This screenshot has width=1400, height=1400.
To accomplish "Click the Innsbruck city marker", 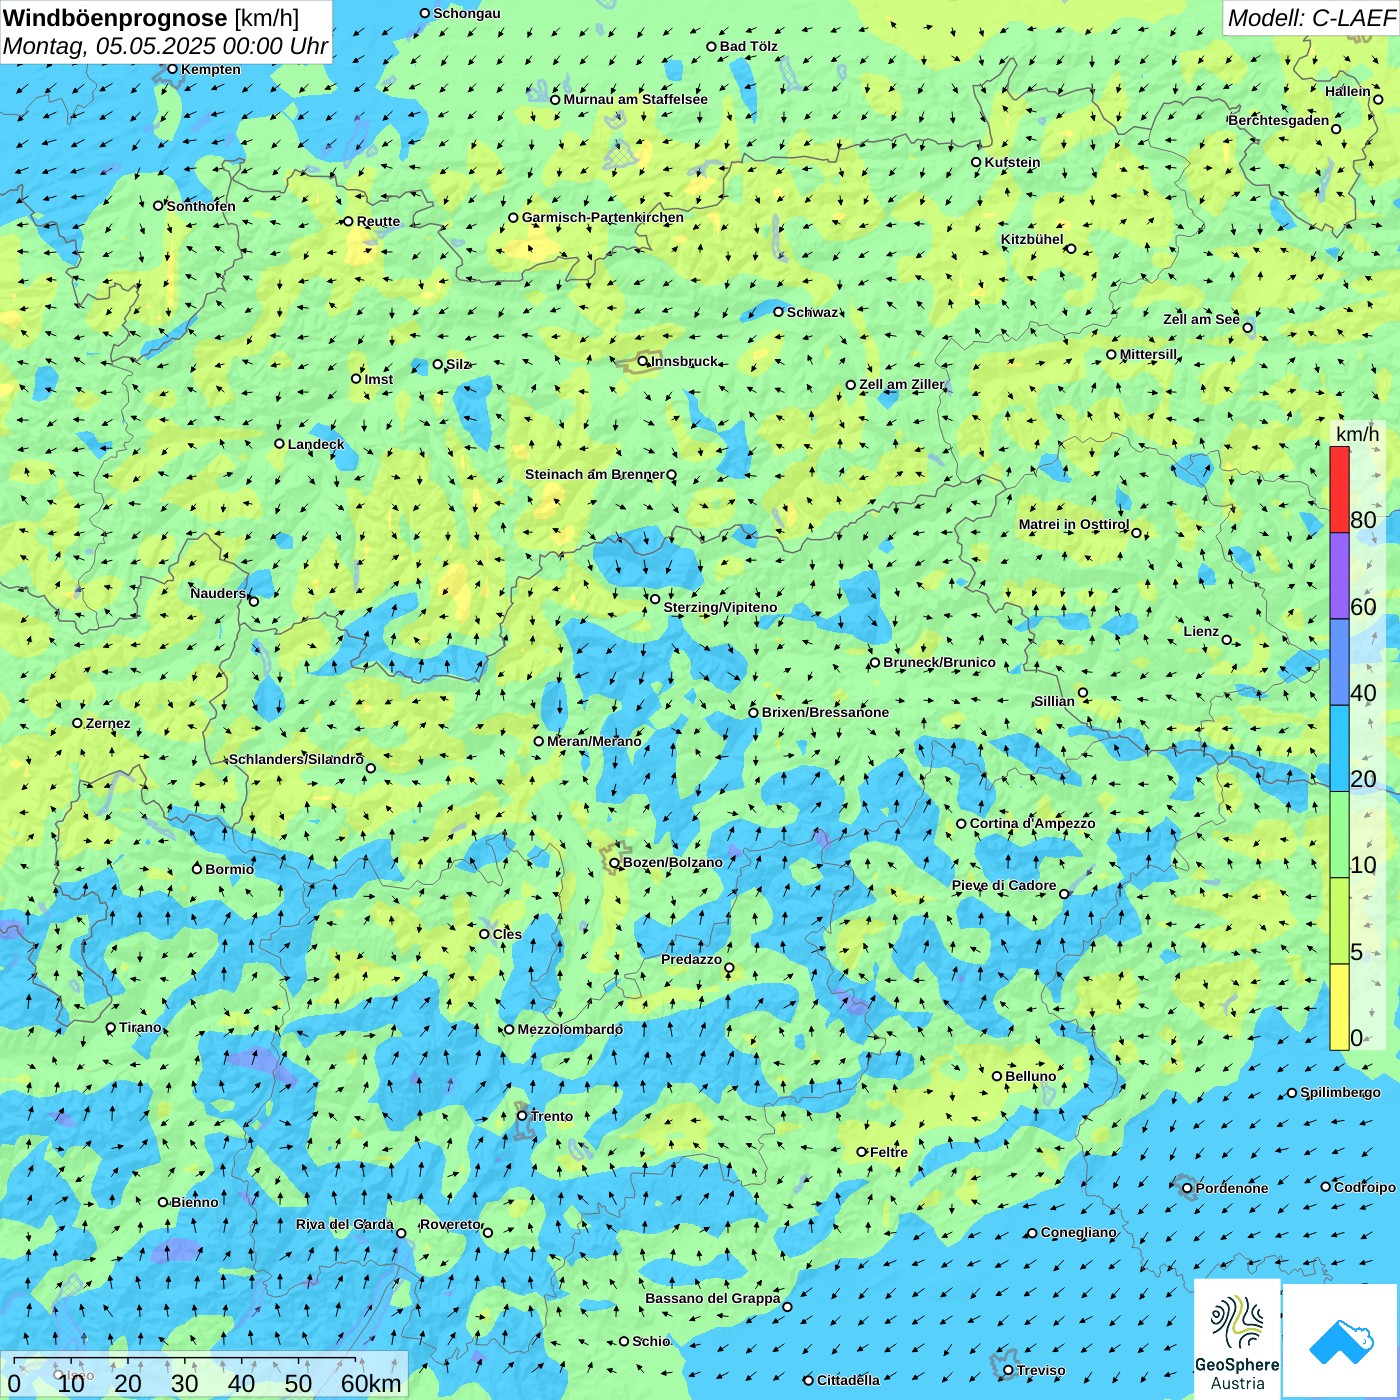I will pyautogui.click(x=643, y=361).
